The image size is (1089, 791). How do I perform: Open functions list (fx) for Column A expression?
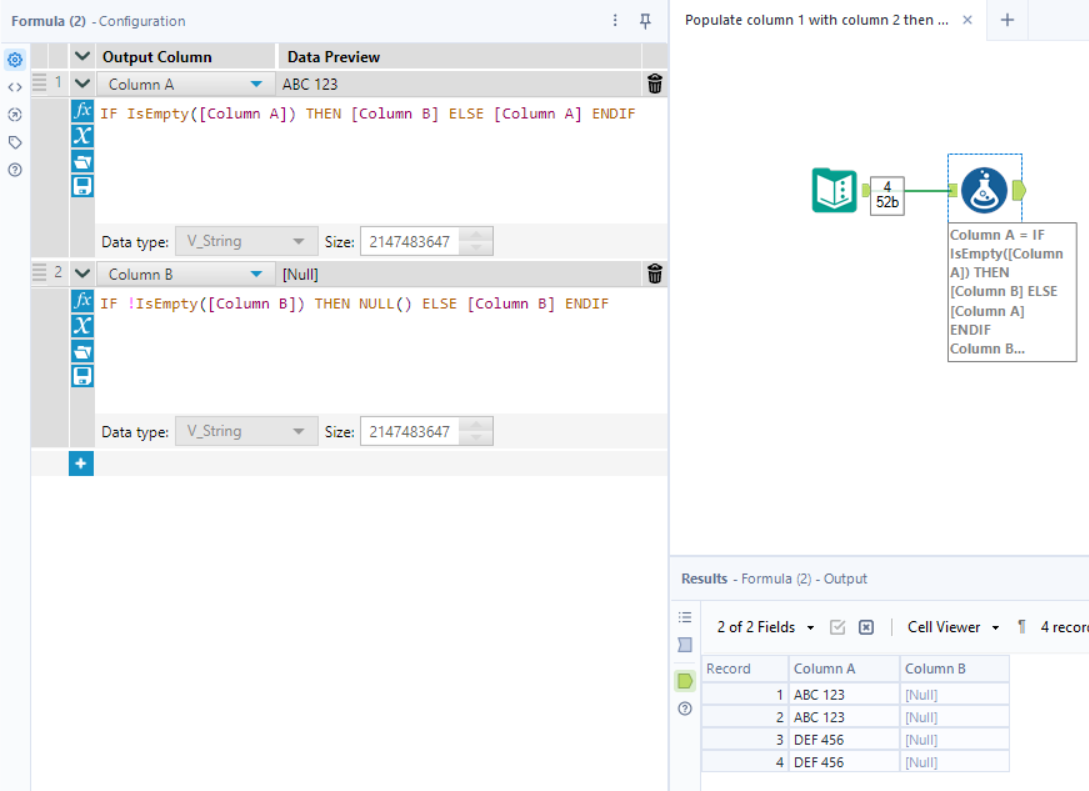pyautogui.click(x=82, y=111)
